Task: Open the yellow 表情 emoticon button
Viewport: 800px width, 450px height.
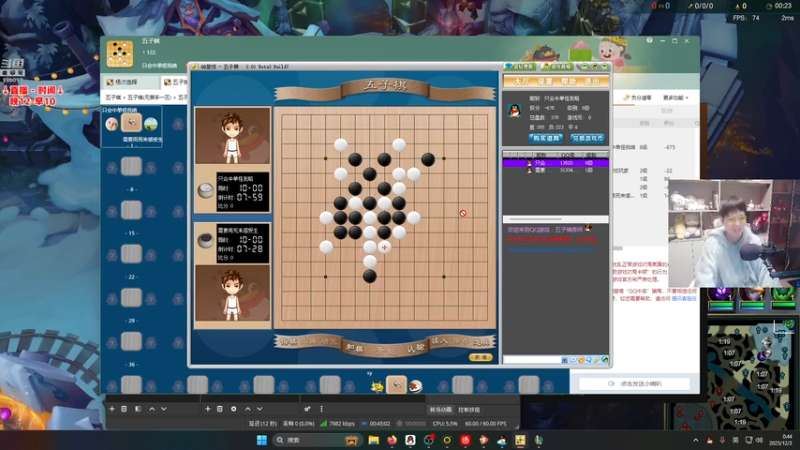Action: pos(481,357)
